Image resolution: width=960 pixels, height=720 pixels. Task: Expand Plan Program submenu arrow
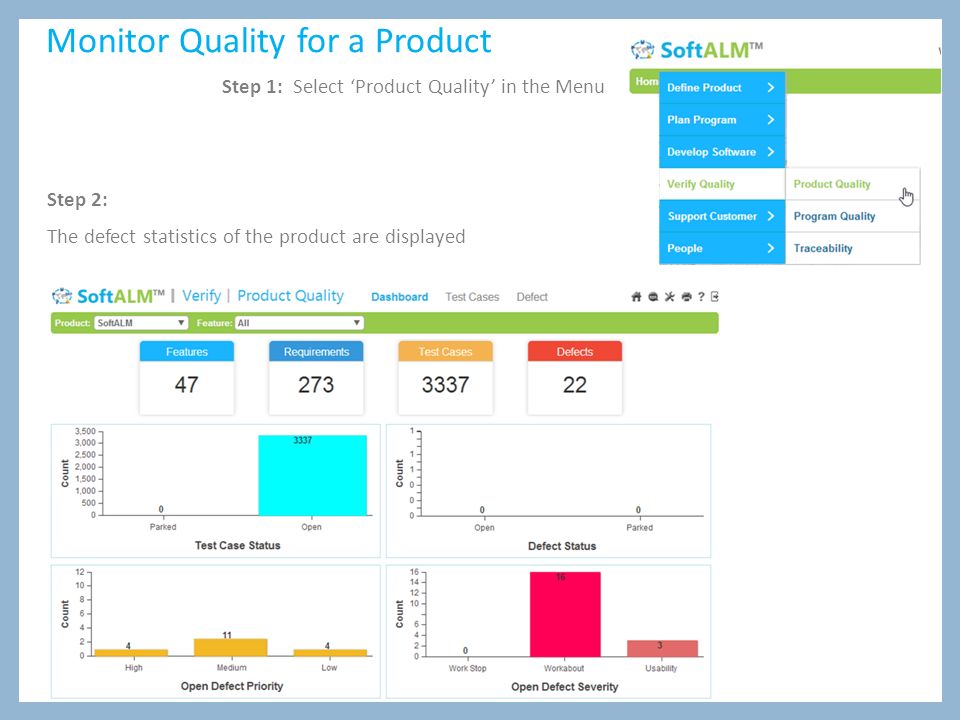tap(771, 120)
